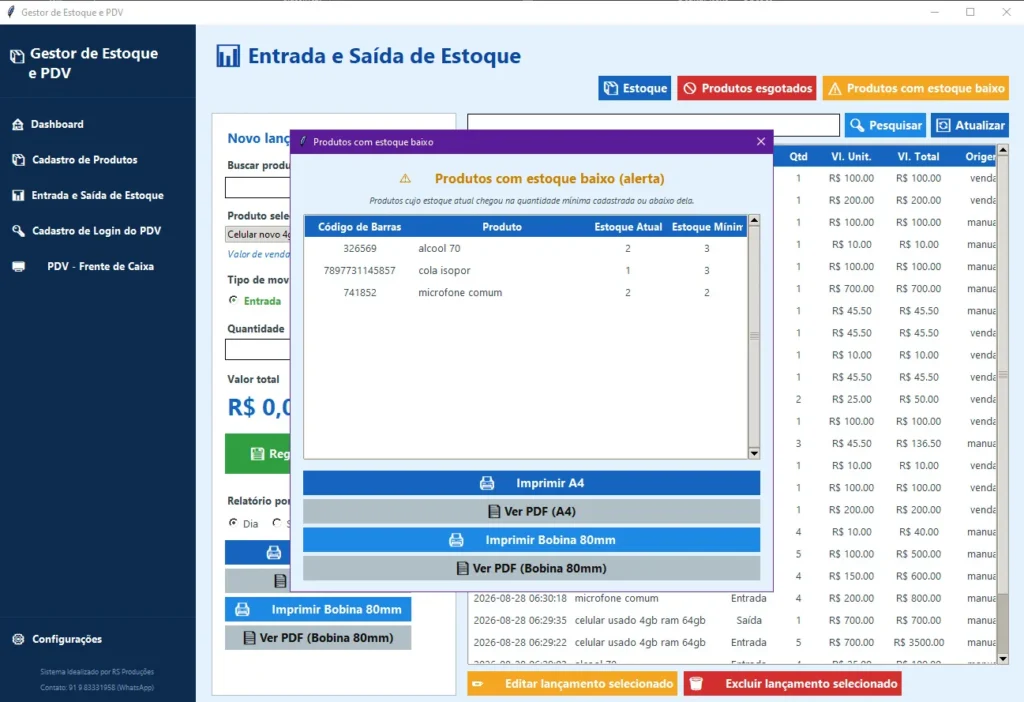Click the icon next to Cadastro de Produtos
The width and height of the screenshot is (1024, 702).
click(18, 159)
